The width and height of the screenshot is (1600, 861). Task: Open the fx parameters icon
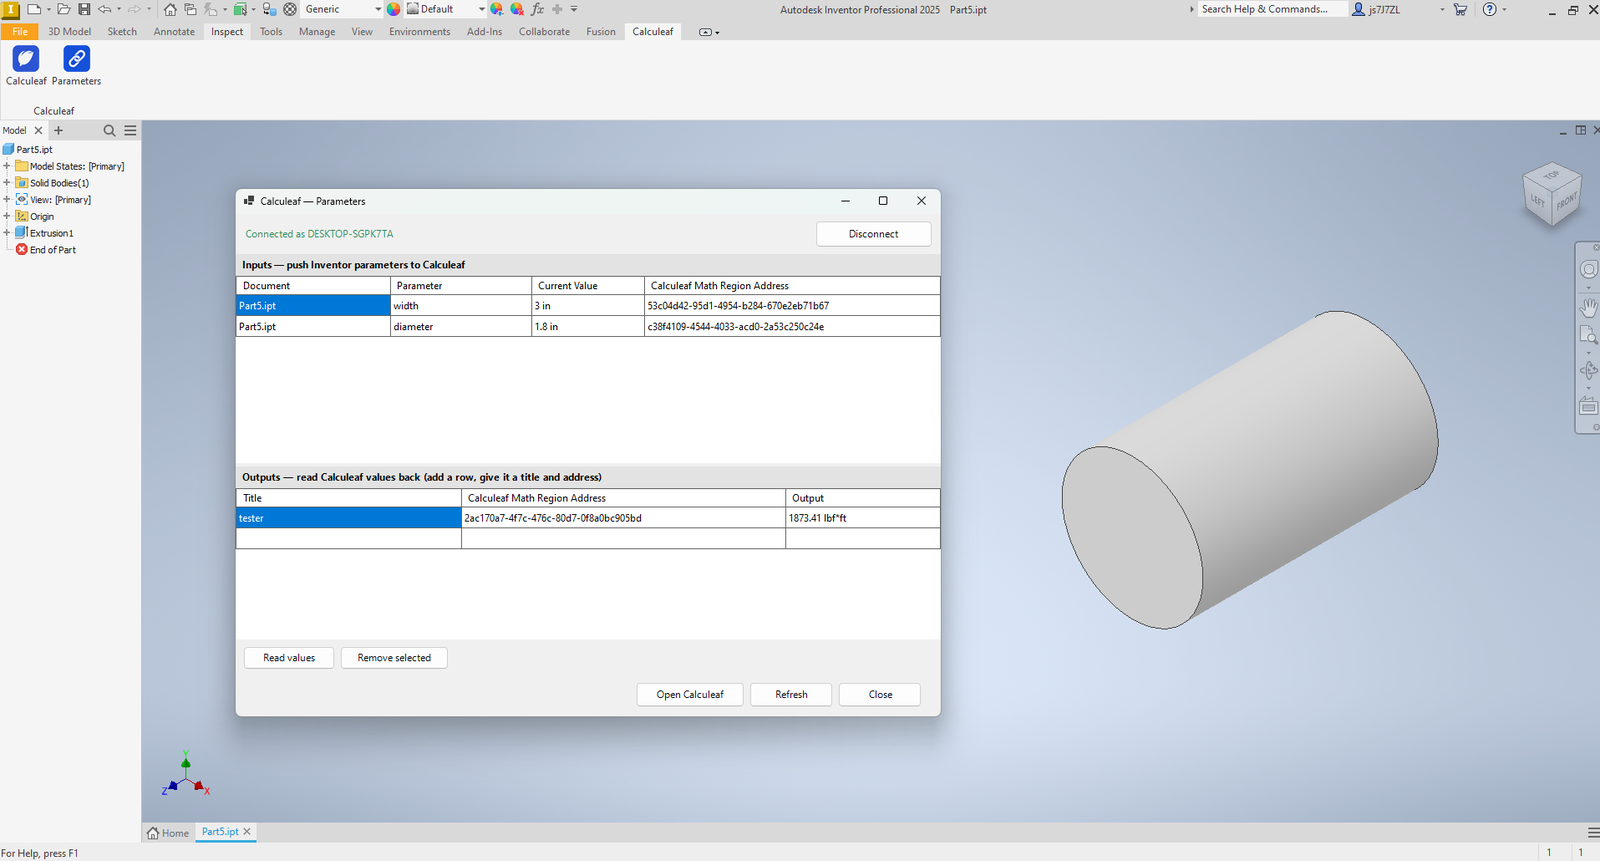538,9
